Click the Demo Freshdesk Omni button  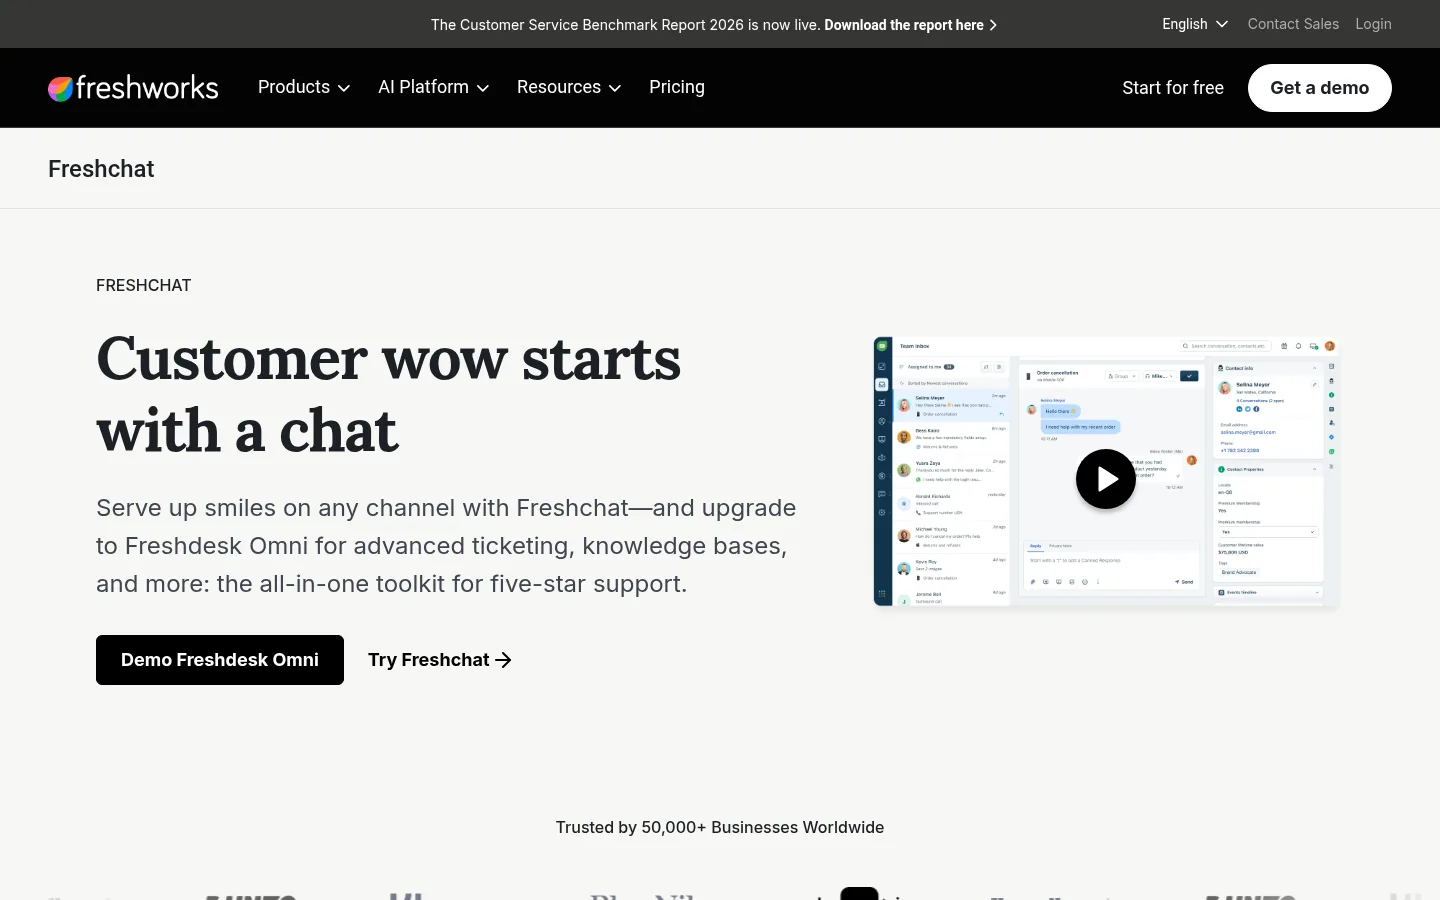(x=220, y=660)
